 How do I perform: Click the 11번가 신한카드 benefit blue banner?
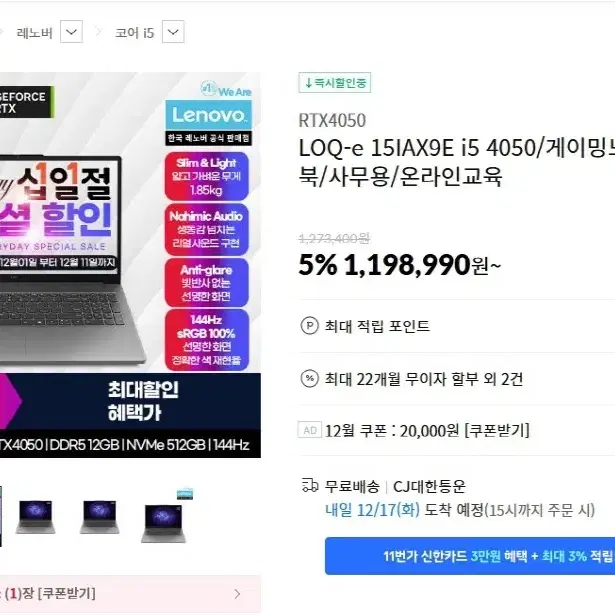click(470, 556)
